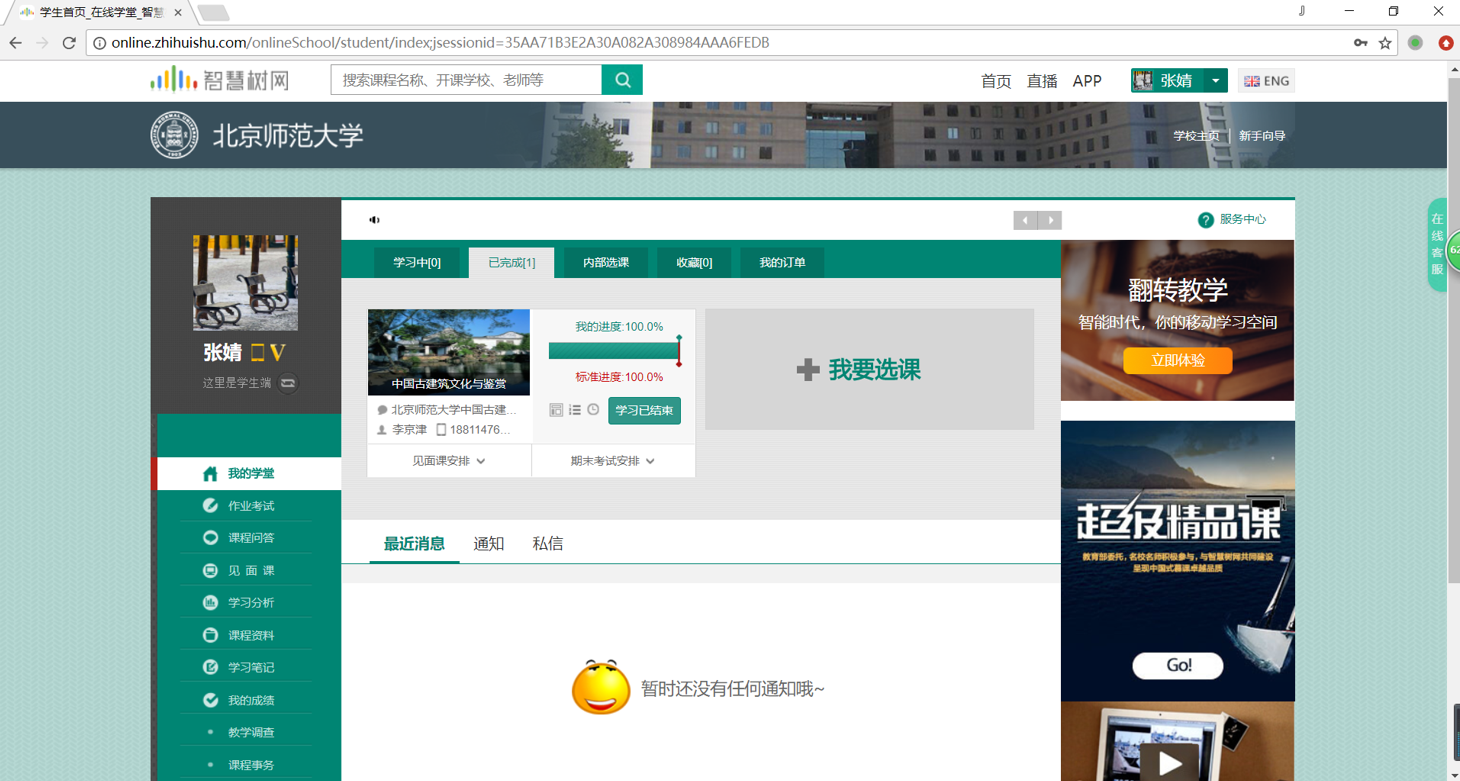The width and height of the screenshot is (1460, 781).
Task: Click the browser reload button
Action: coord(69,43)
